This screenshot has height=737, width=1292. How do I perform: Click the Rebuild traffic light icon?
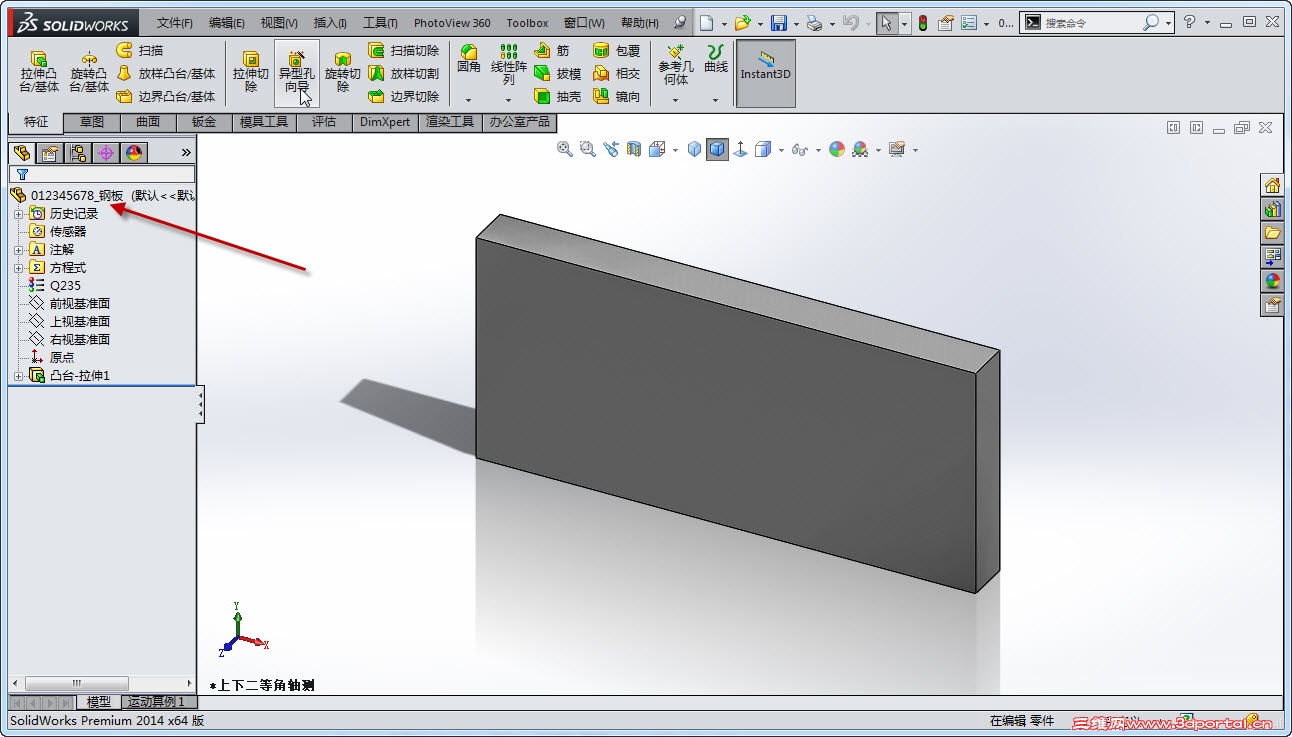click(x=922, y=22)
